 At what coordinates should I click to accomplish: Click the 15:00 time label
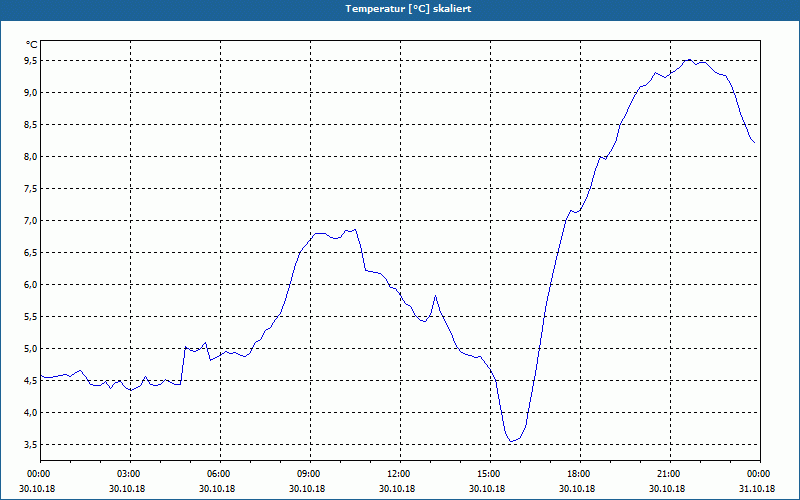tap(490, 474)
